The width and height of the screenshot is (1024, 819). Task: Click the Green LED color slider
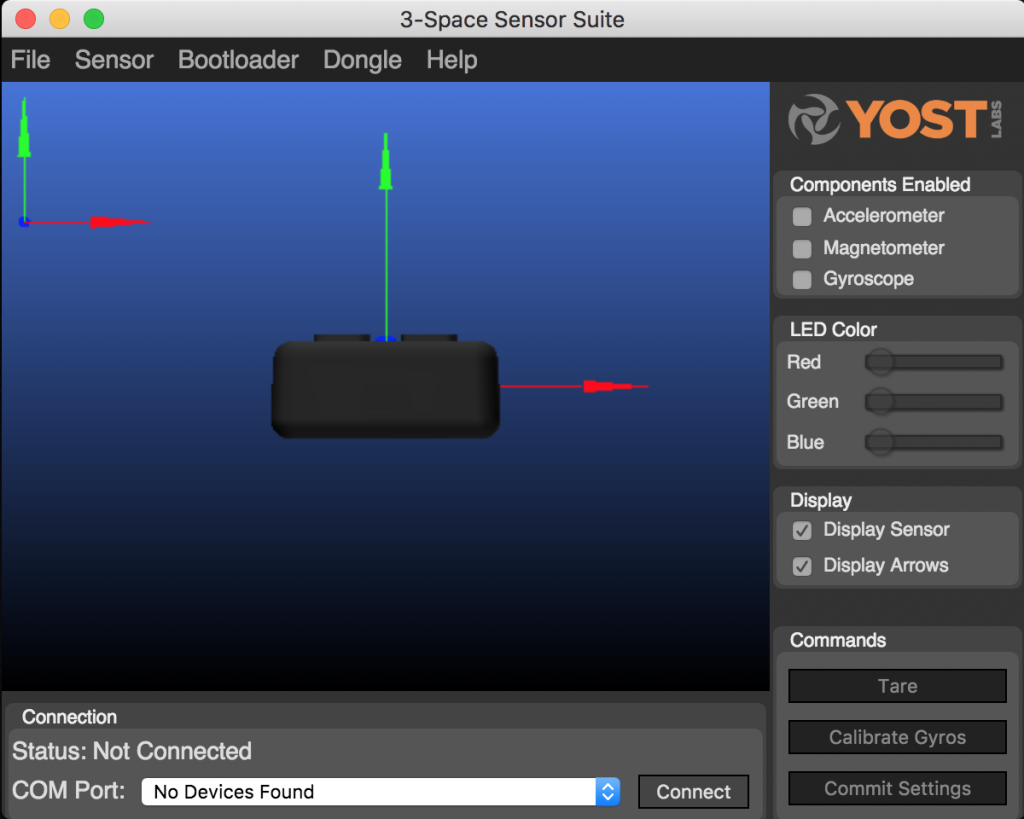click(934, 402)
